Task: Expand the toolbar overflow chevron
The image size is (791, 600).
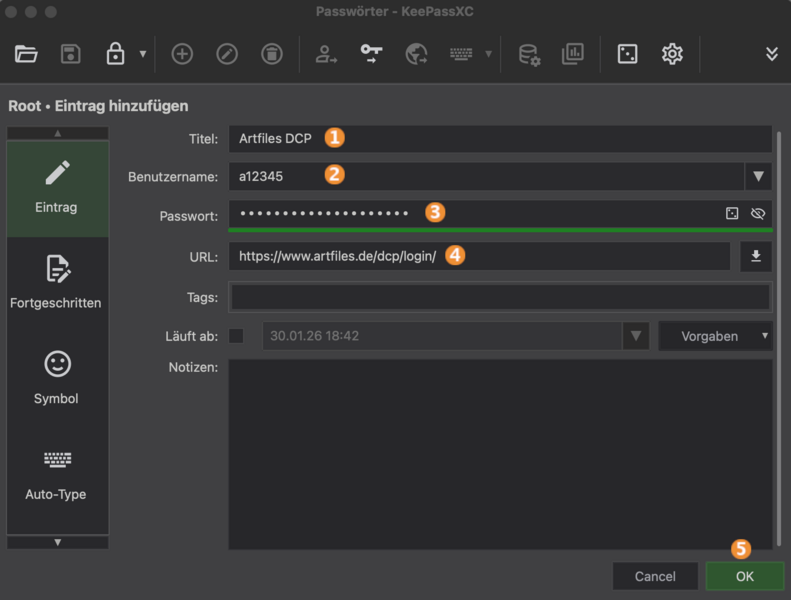Action: coord(771,54)
